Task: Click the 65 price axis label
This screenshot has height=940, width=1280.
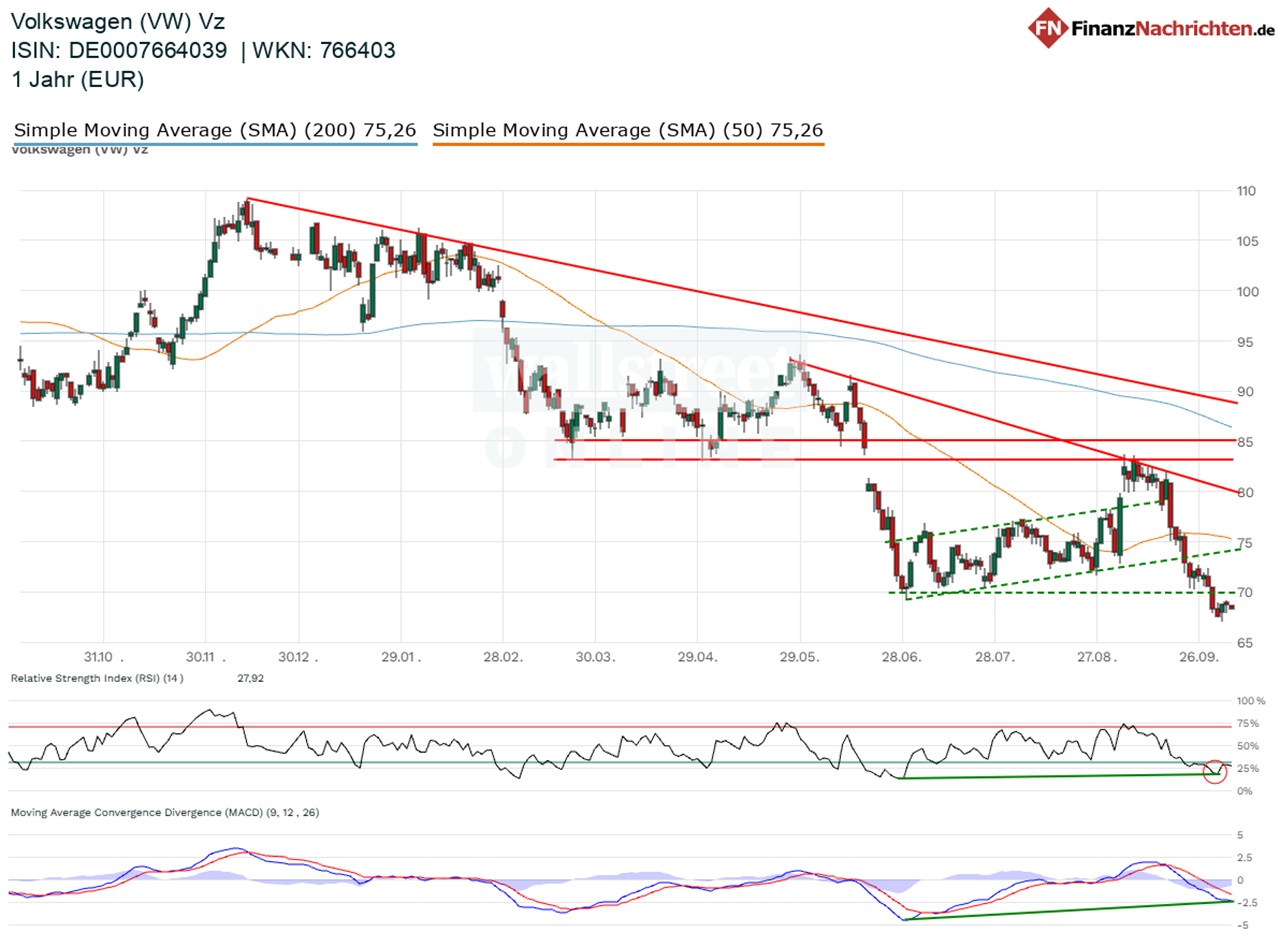Action: pyautogui.click(x=1246, y=643)
